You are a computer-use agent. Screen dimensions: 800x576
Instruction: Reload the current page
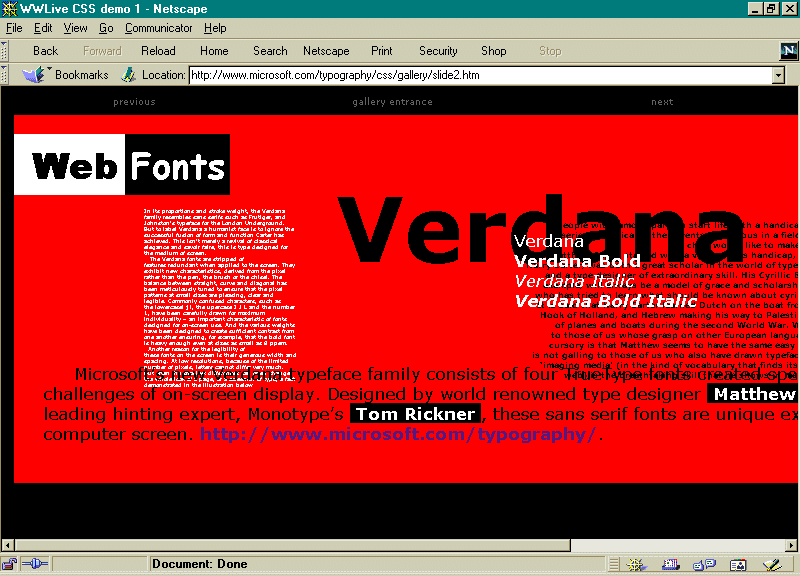[158, 51]
